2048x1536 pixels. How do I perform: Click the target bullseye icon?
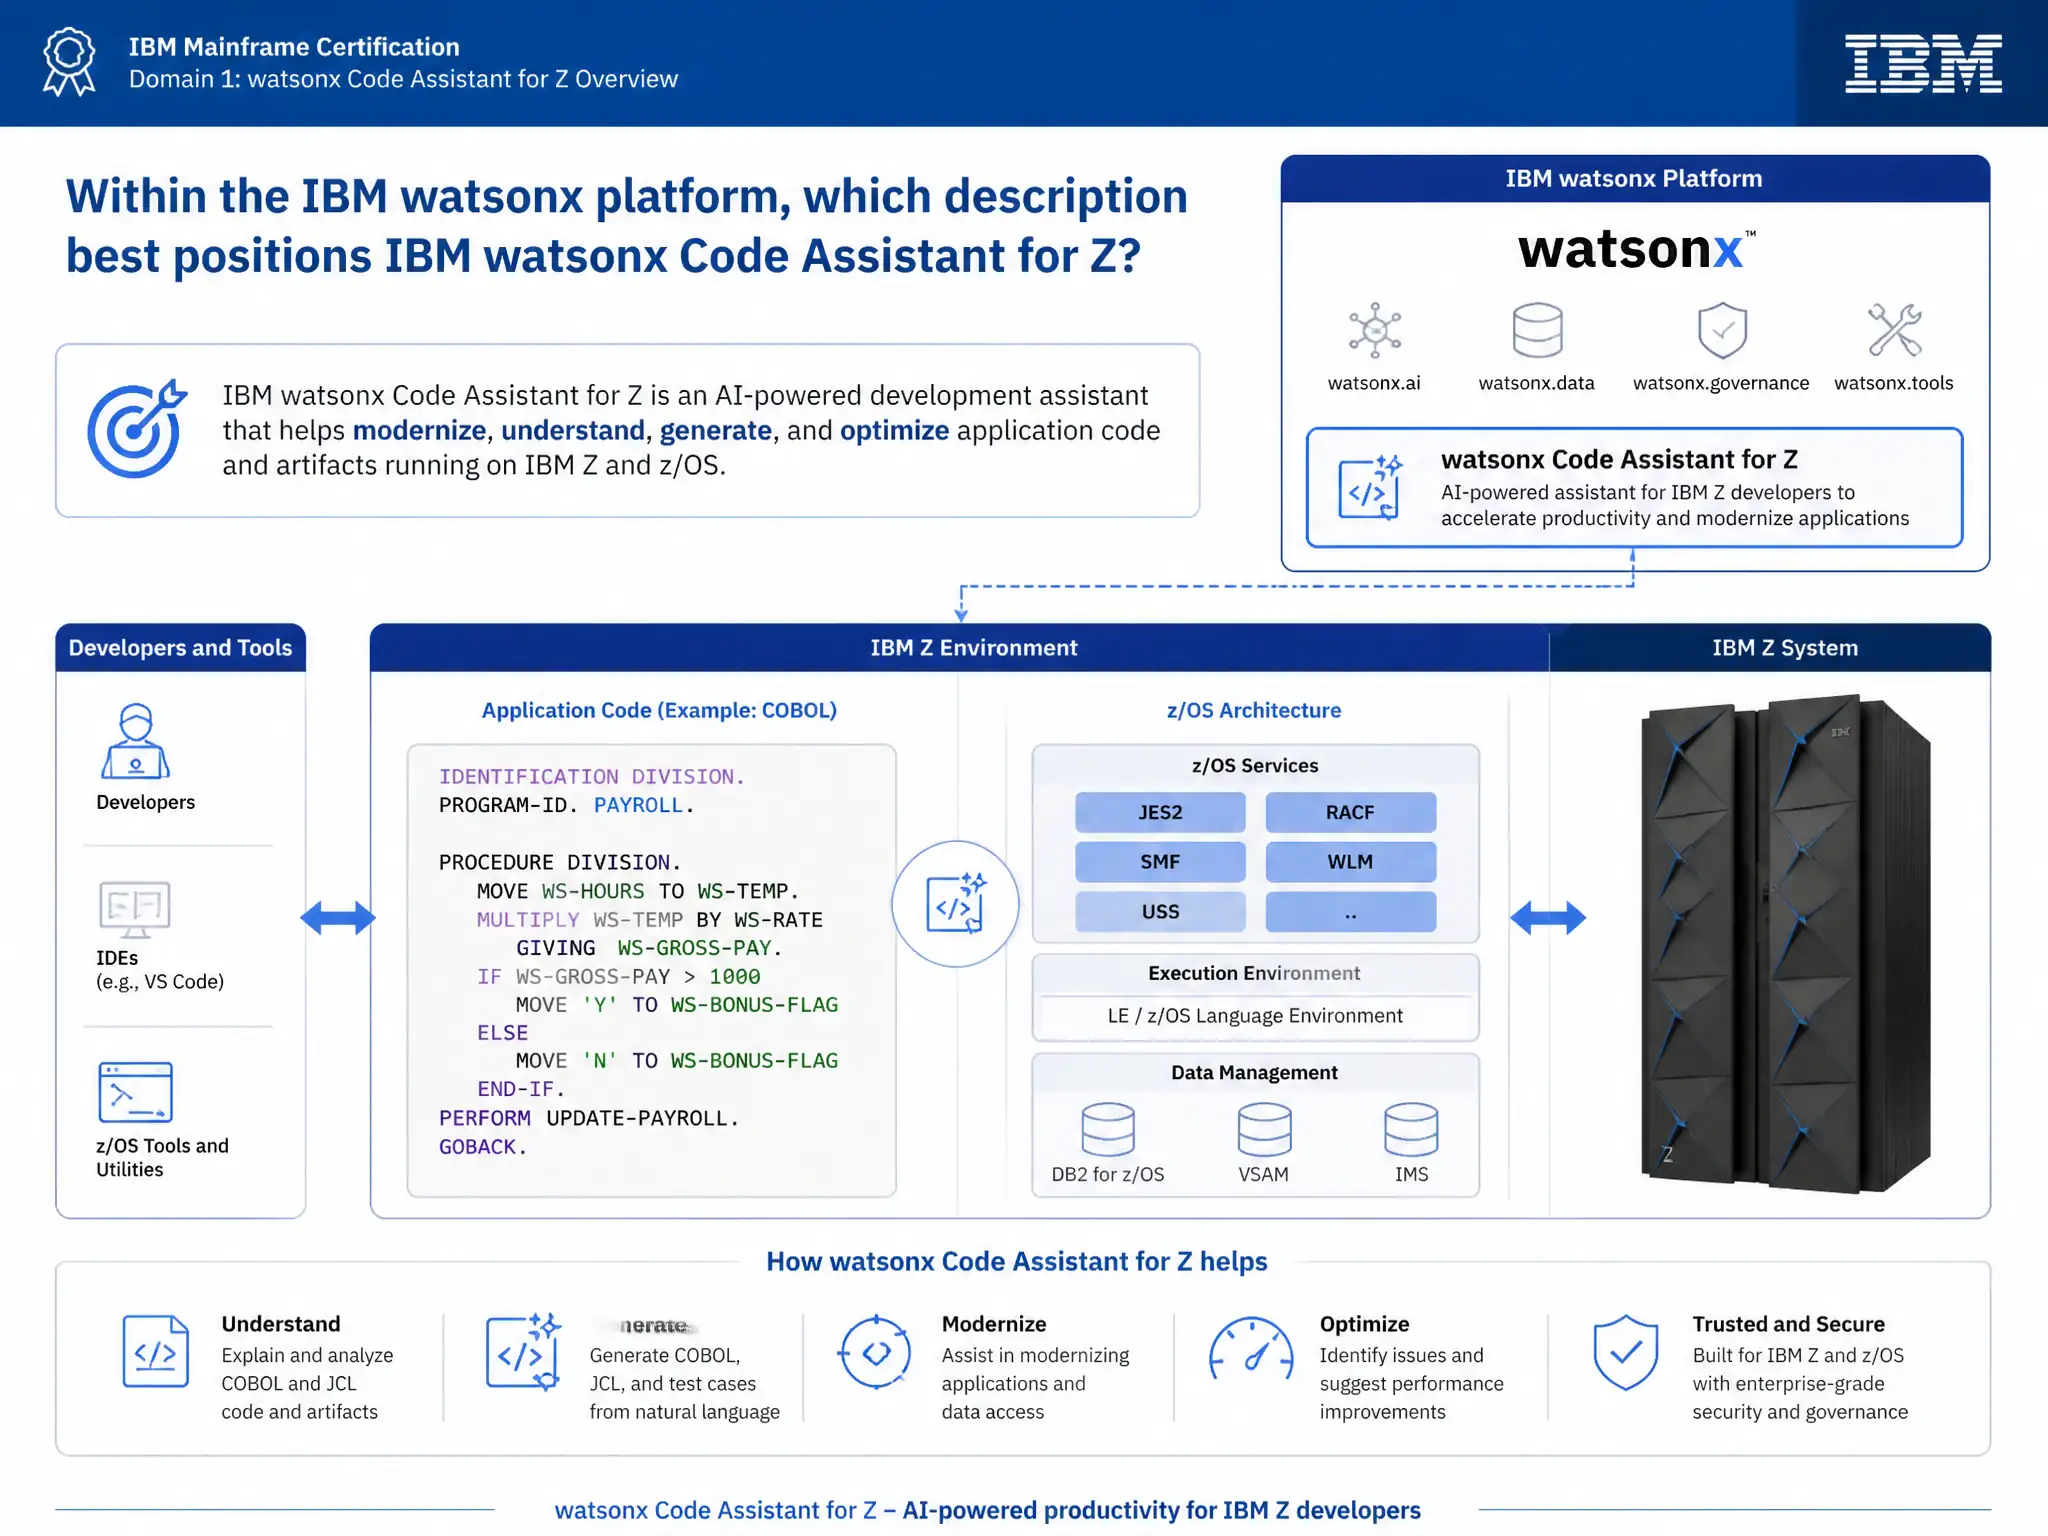pyautogui.click(x=136, y=428)
